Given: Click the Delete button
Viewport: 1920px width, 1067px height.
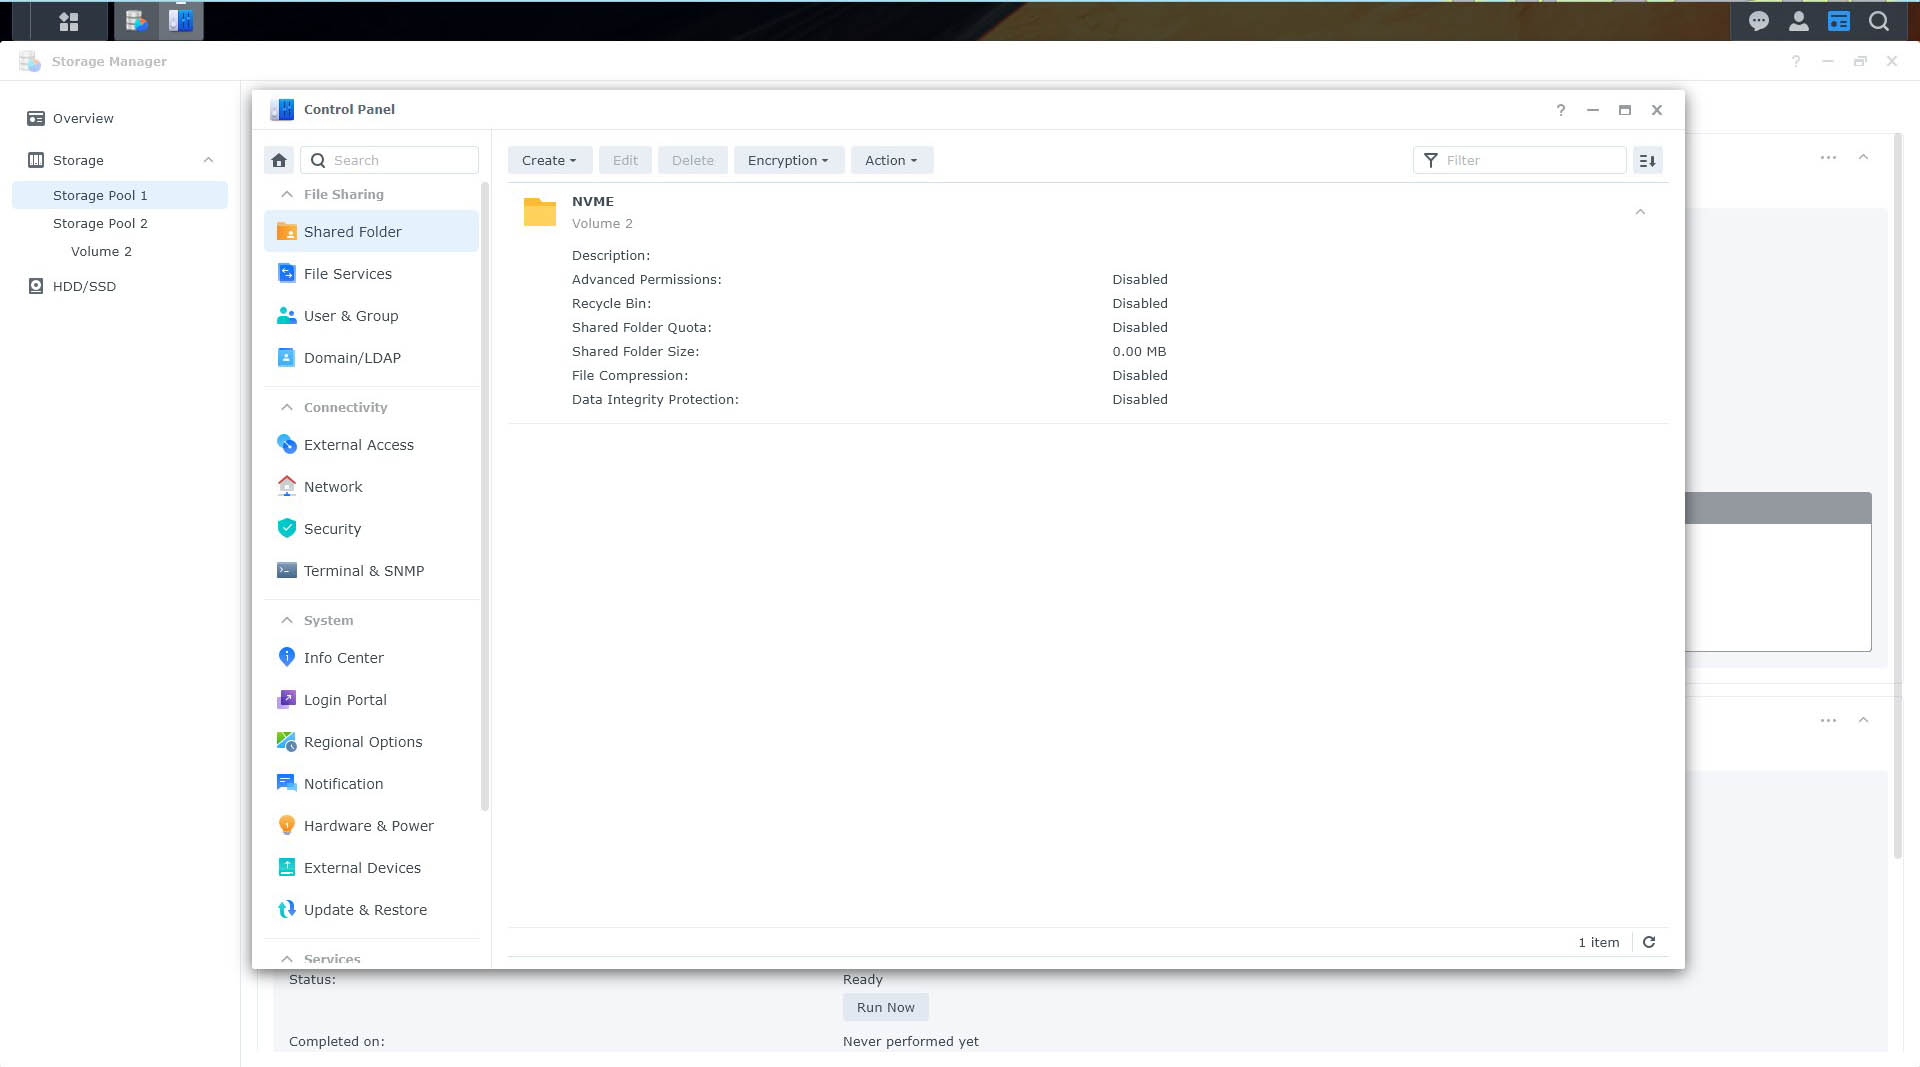Looking at the screenshot, I should click(693, 160).
